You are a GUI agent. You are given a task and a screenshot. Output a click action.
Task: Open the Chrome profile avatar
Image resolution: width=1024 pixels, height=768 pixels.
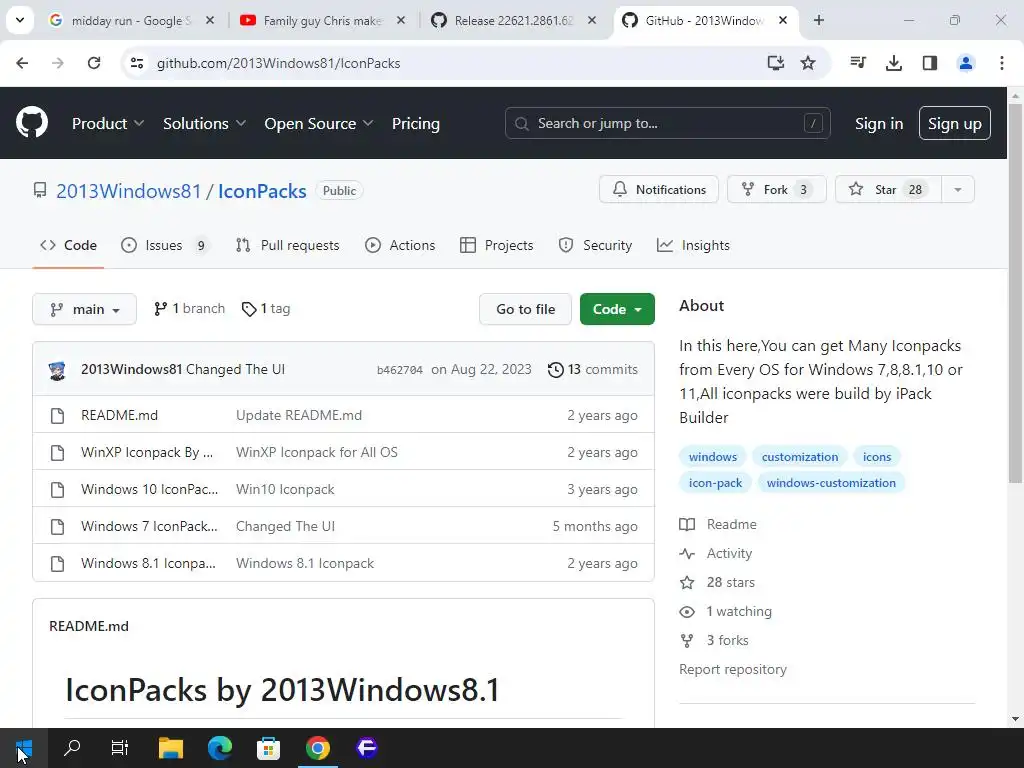coord(965,63)
